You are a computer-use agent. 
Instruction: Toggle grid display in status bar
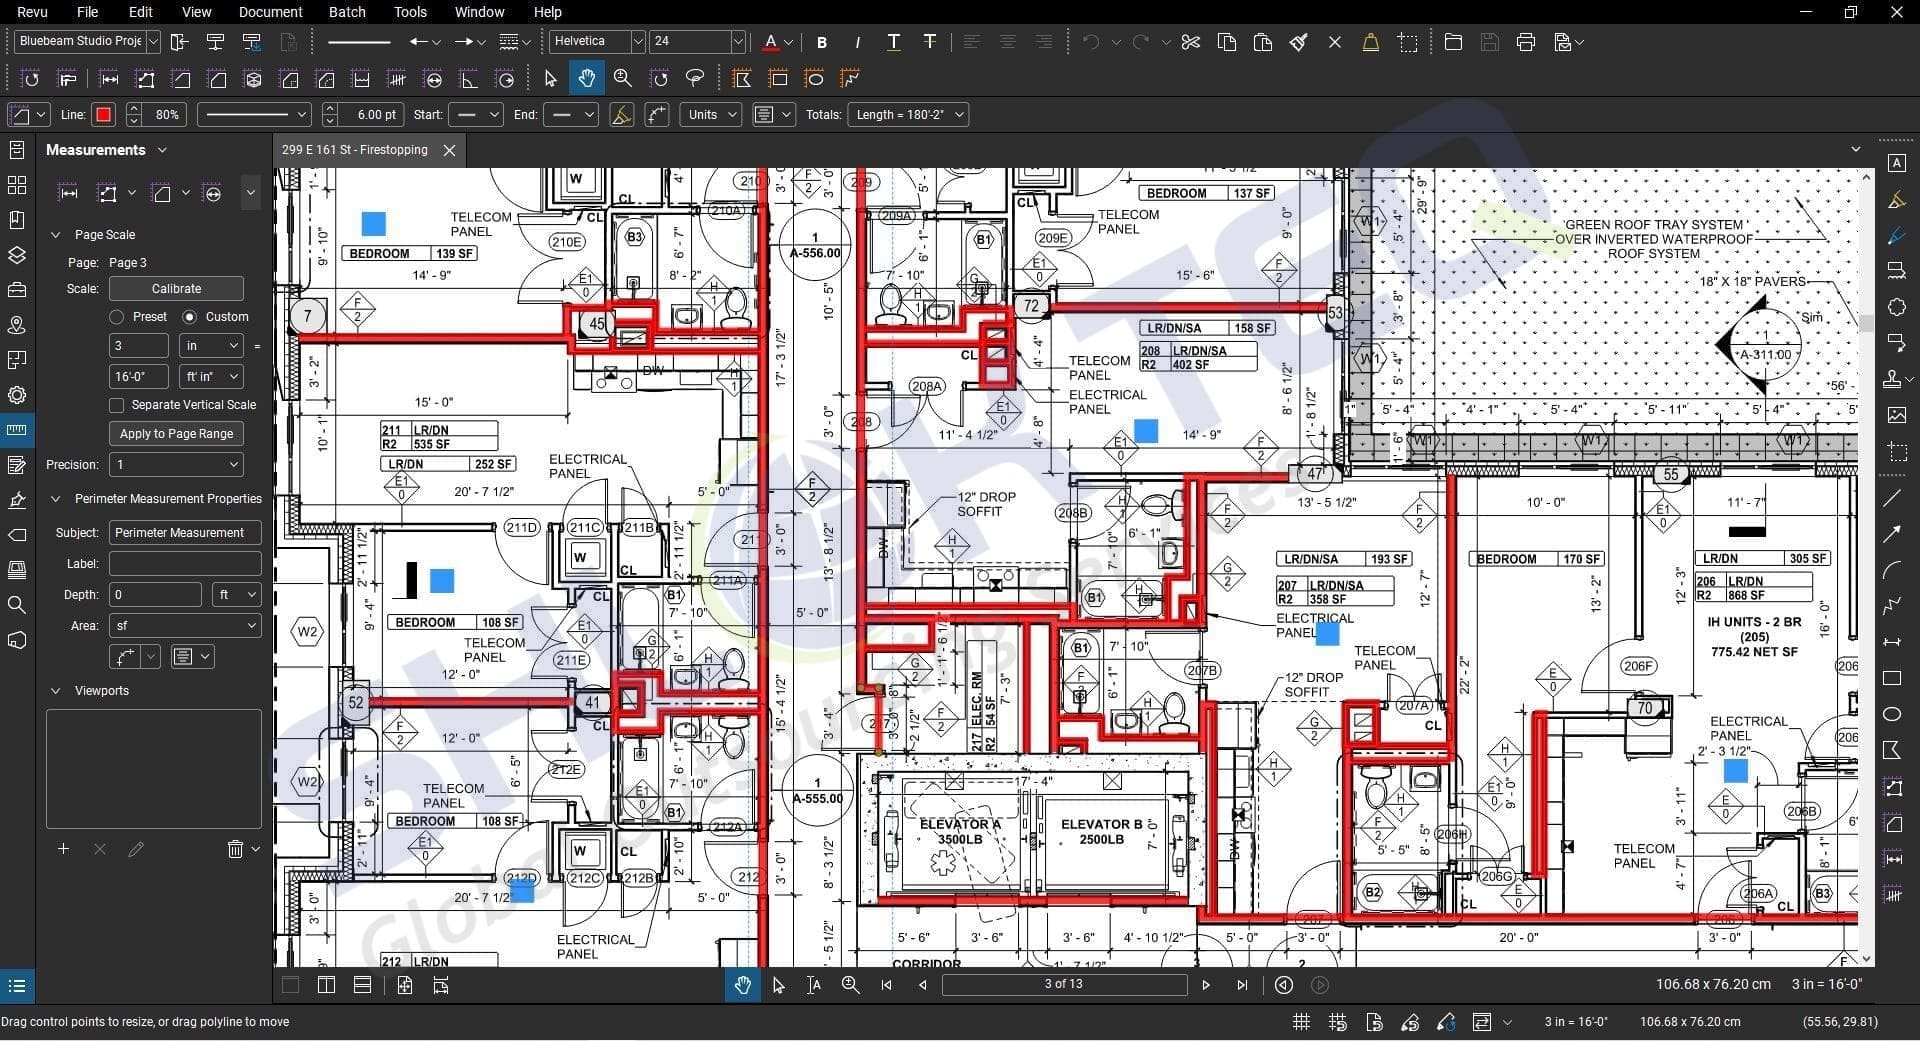coord(1301,1022)
